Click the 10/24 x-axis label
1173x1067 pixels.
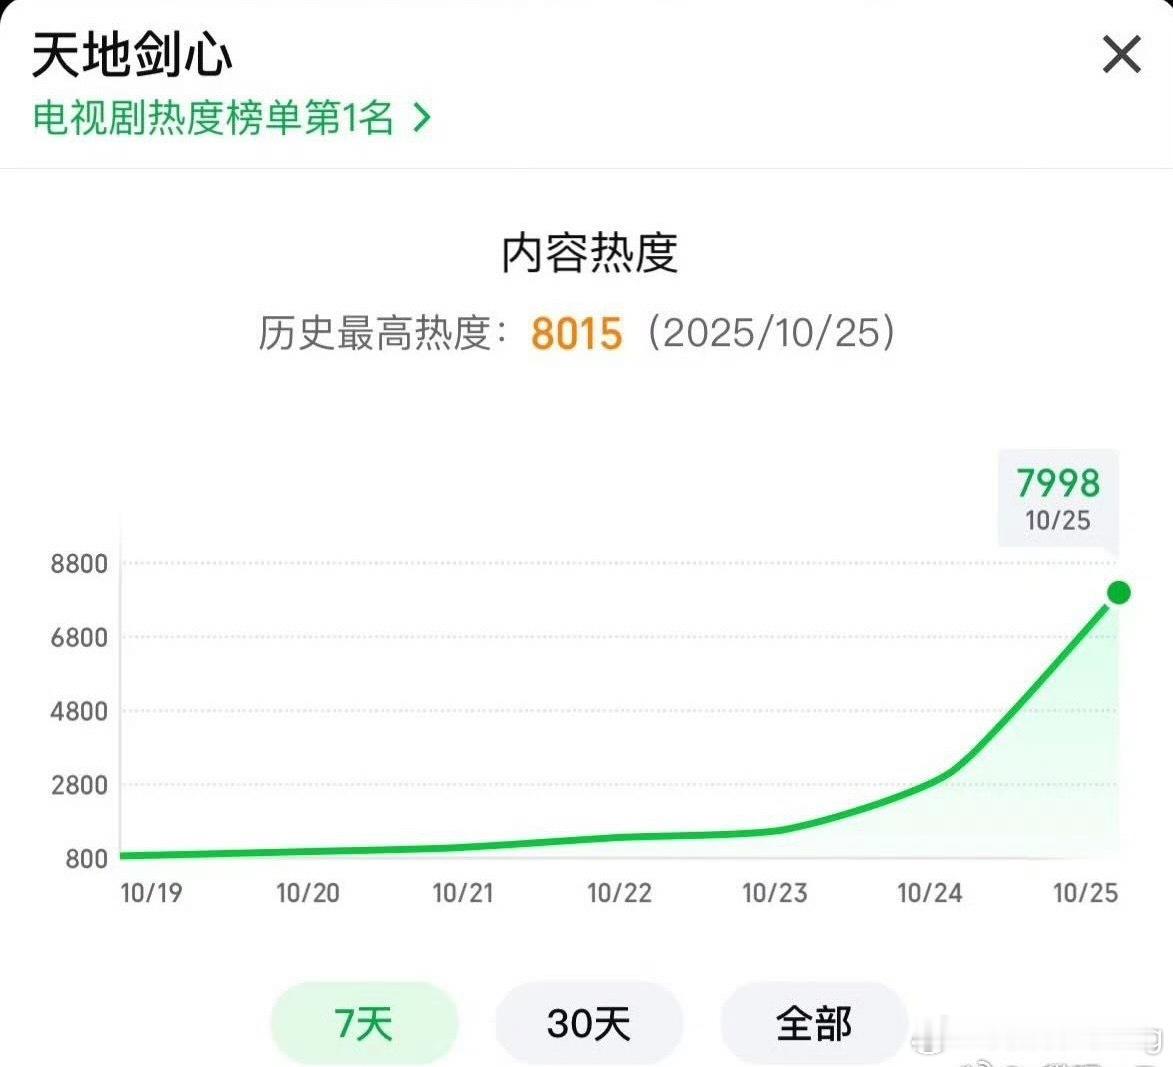[x=930, y=893]
